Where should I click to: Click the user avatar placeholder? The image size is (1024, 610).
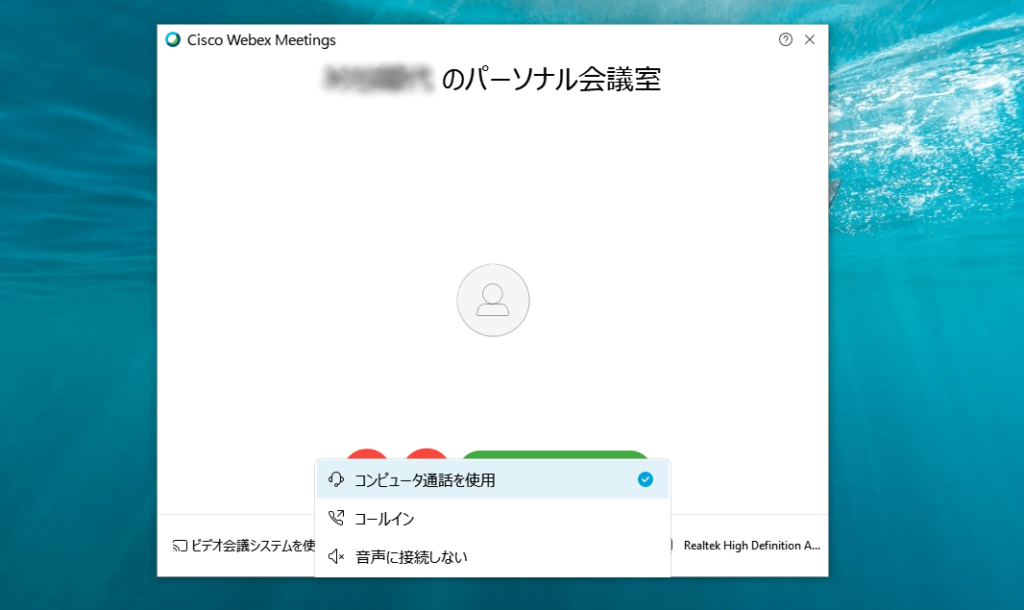493,300
